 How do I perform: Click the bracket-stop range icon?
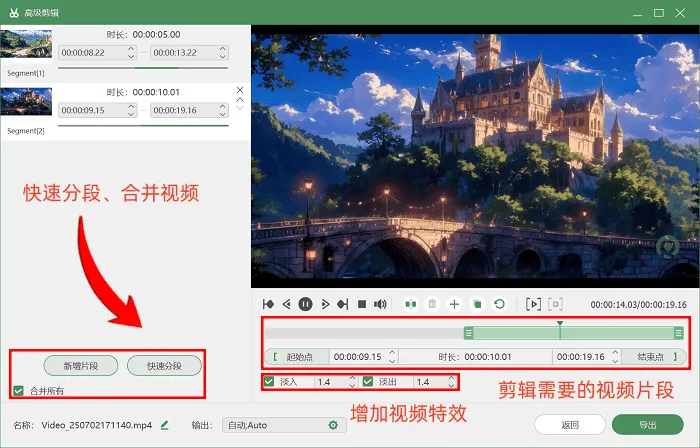(x=555, y=304)
